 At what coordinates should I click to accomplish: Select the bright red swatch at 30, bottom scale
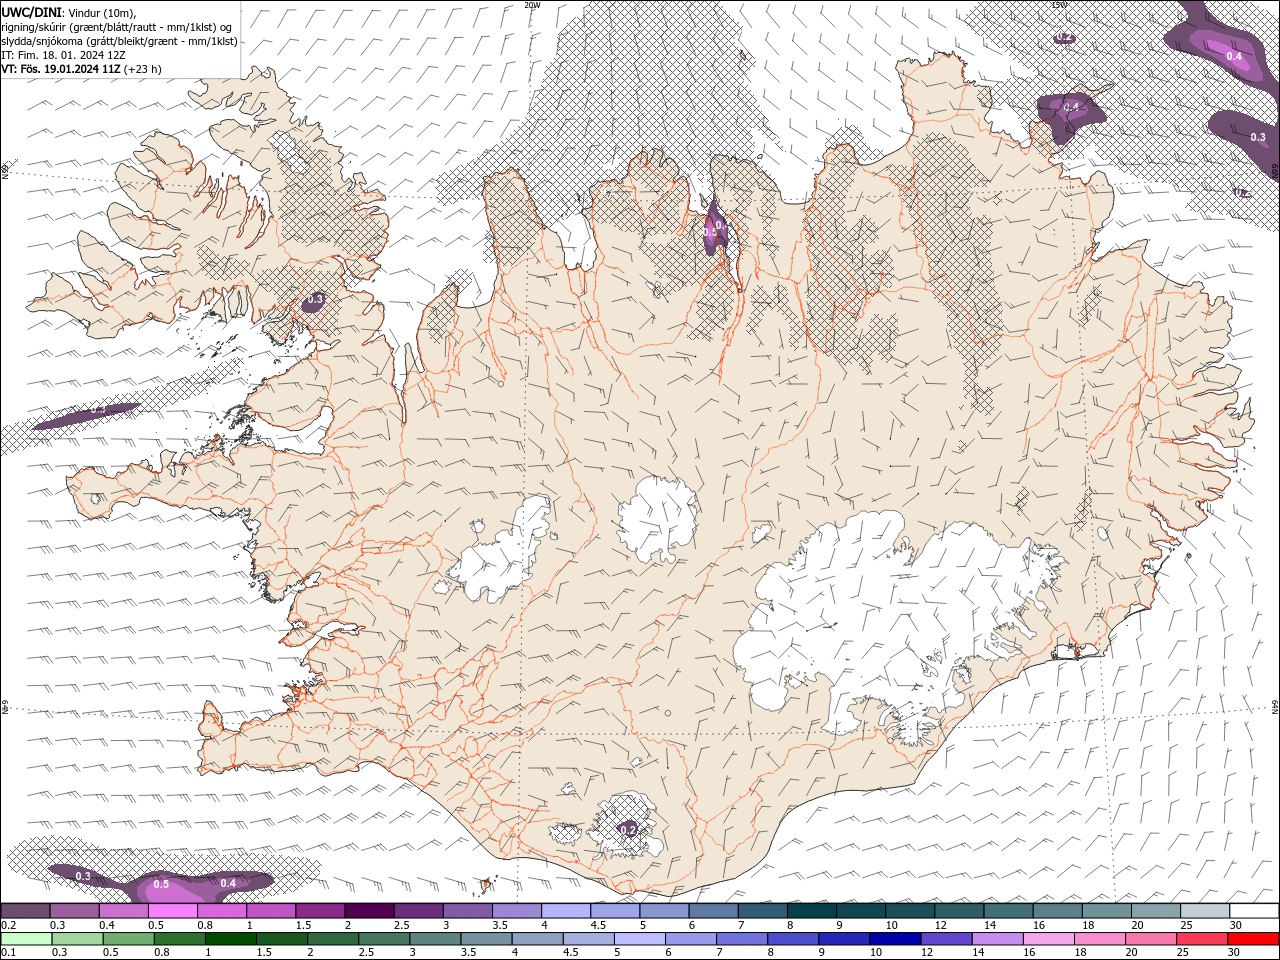[1252, 939]
